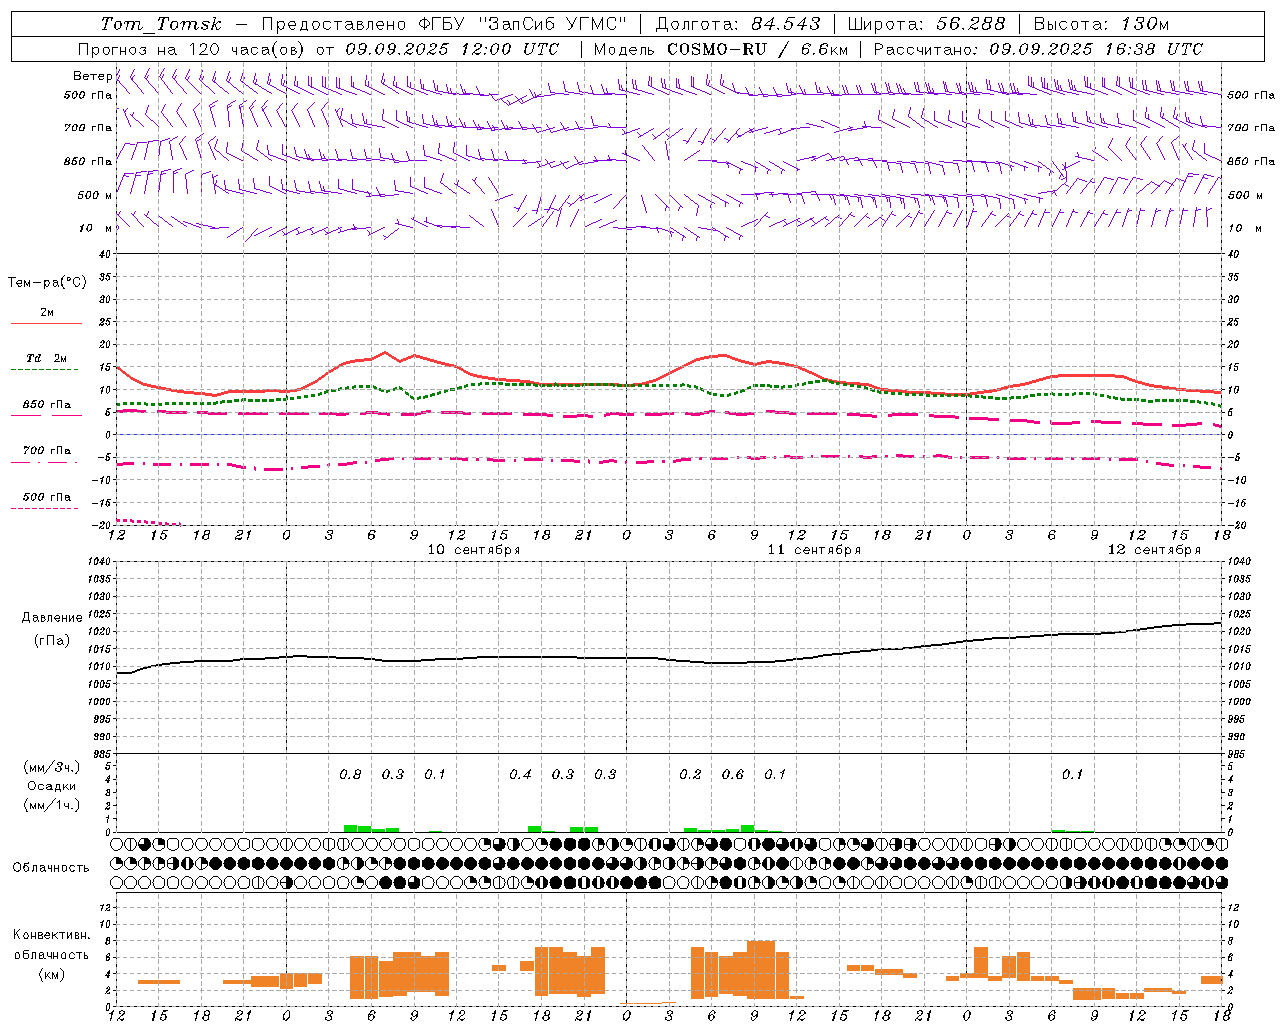The width and height of the screenshot is (1280, 1024).
Task: Click the '11 сентября' date label
Action: pos(814,550)
